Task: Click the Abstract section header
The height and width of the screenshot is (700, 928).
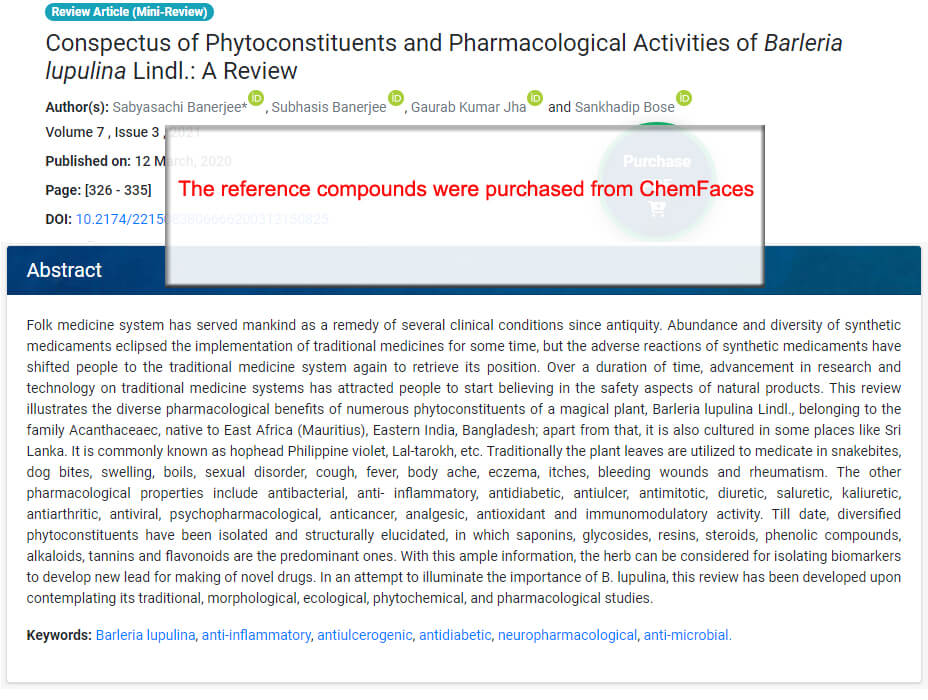Action: point(463,270)
